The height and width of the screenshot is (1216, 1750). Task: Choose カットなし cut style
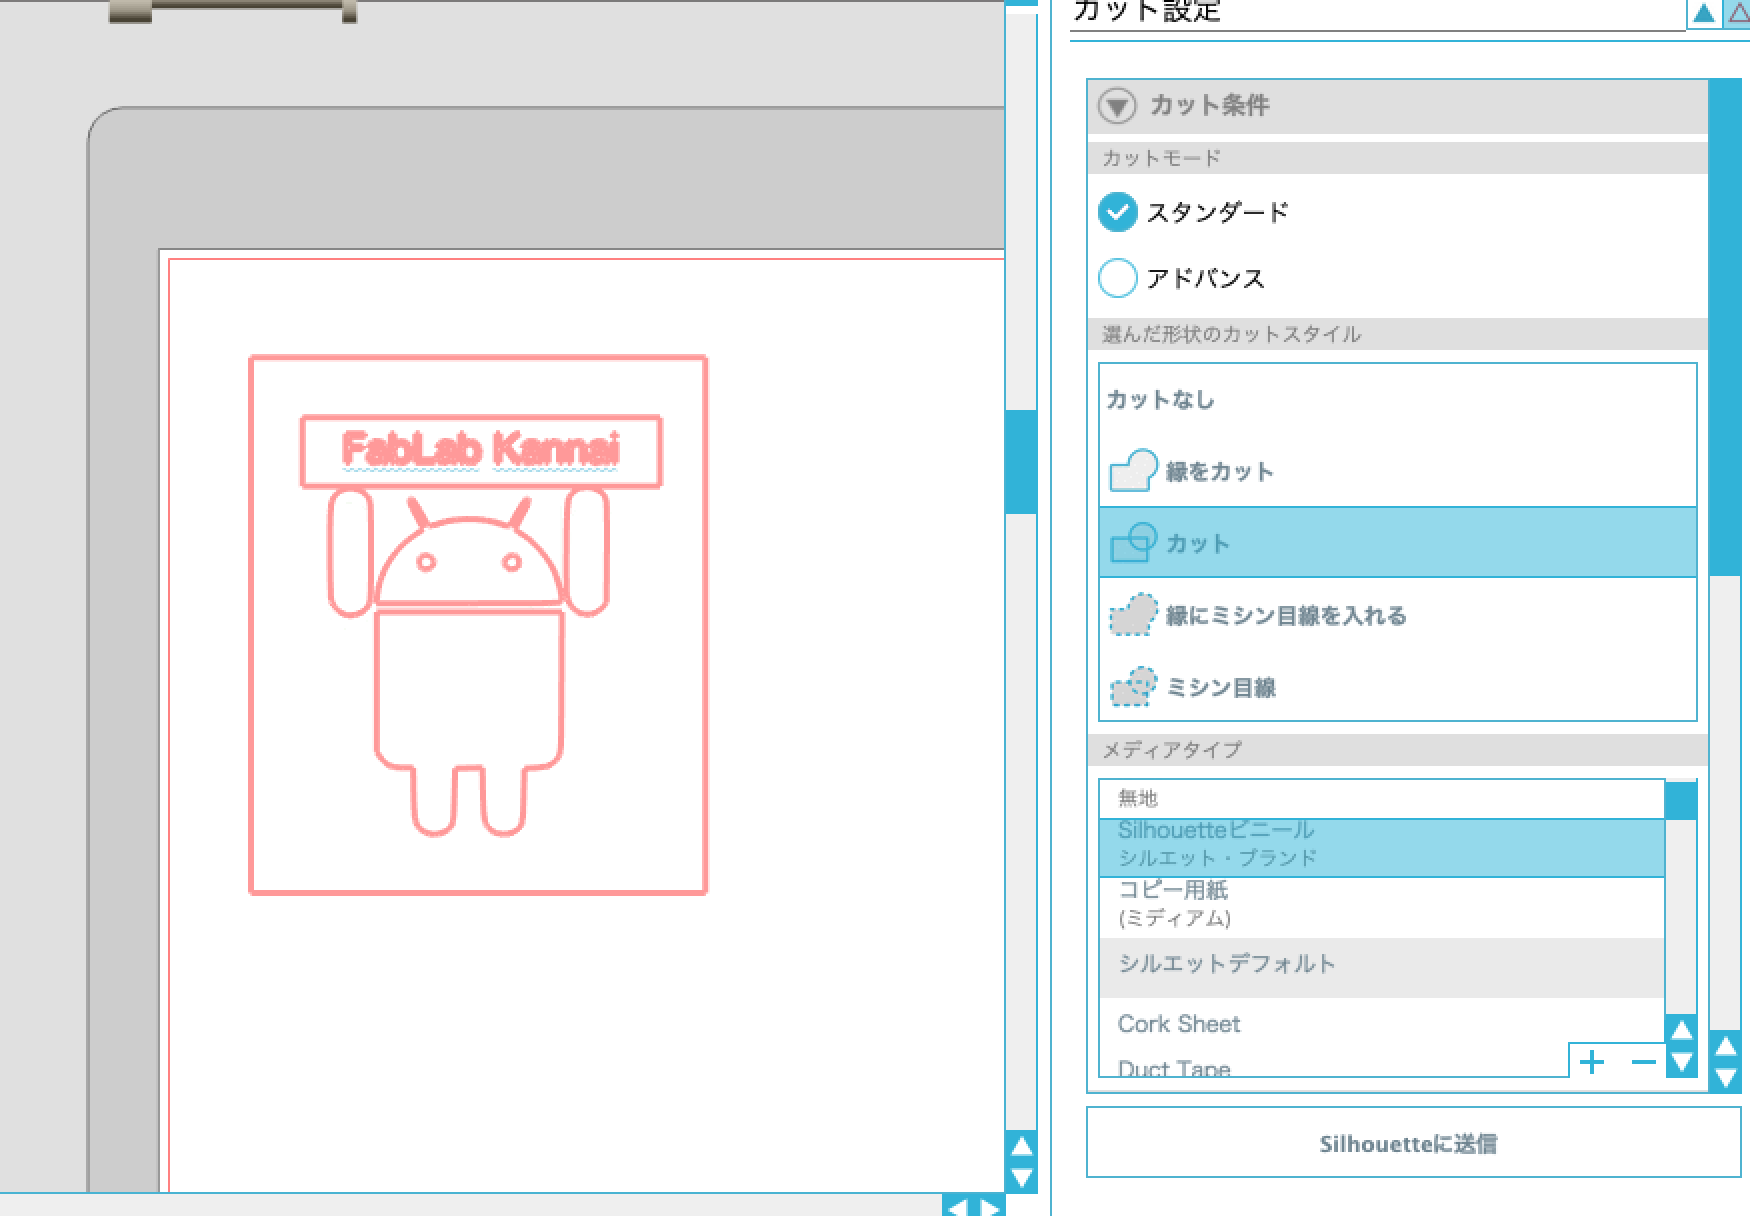pyautogui.click(x=1397, y=400)
